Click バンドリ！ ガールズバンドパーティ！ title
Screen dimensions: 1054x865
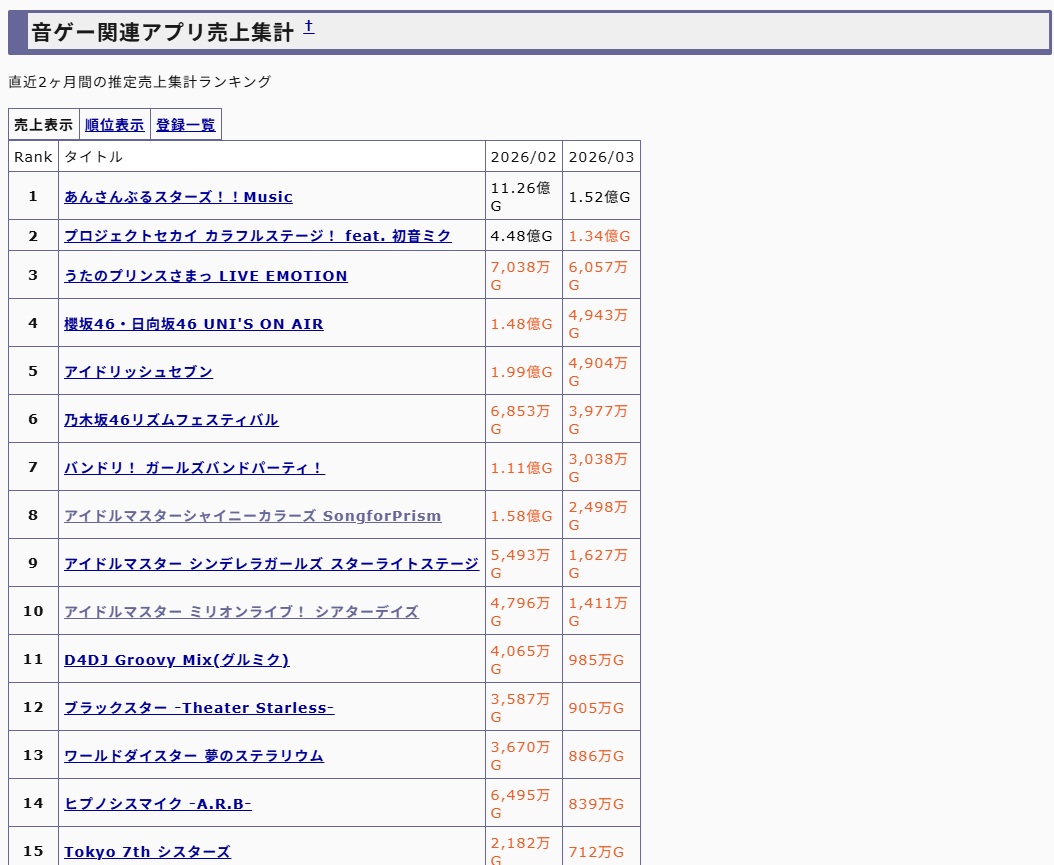coord(194,468)
